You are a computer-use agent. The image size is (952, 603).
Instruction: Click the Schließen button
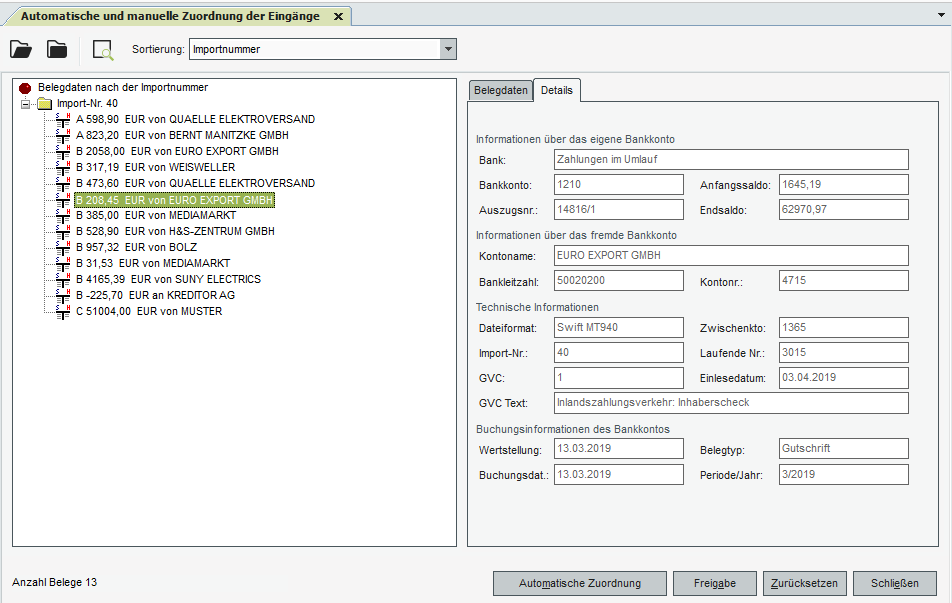895,584
